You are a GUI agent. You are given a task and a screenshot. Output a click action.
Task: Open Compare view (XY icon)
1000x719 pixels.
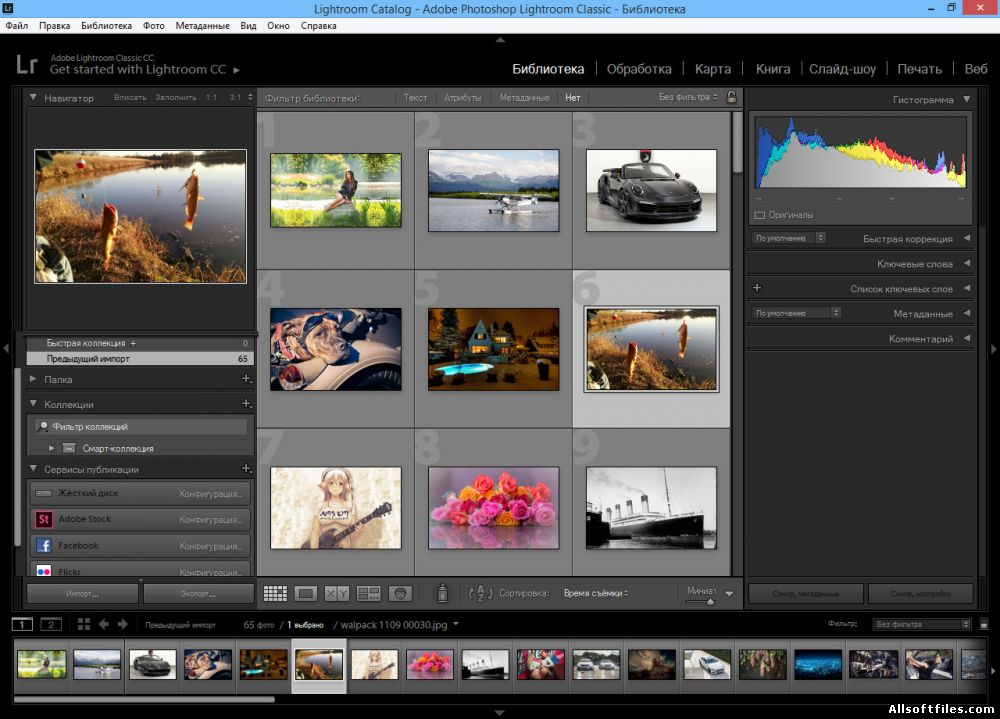tap(337, 593)
